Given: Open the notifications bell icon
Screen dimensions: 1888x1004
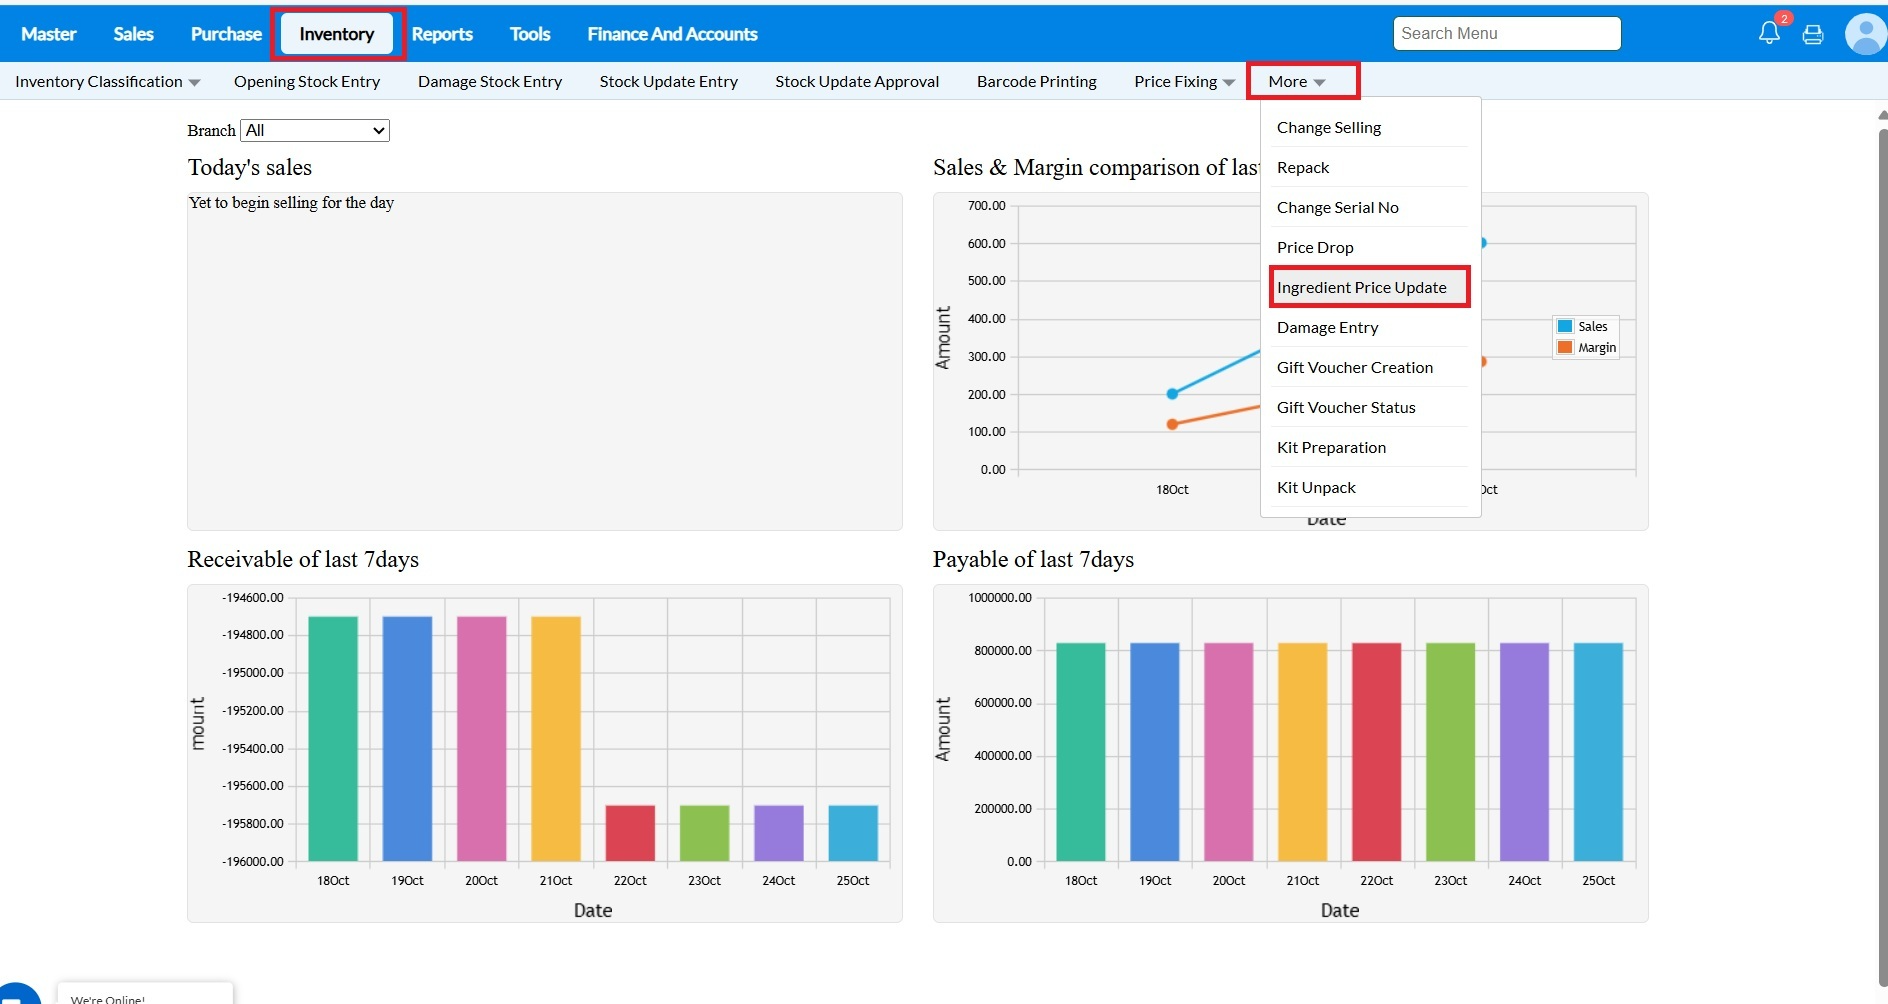Looking at the screenshot, I should [1769, 33].
